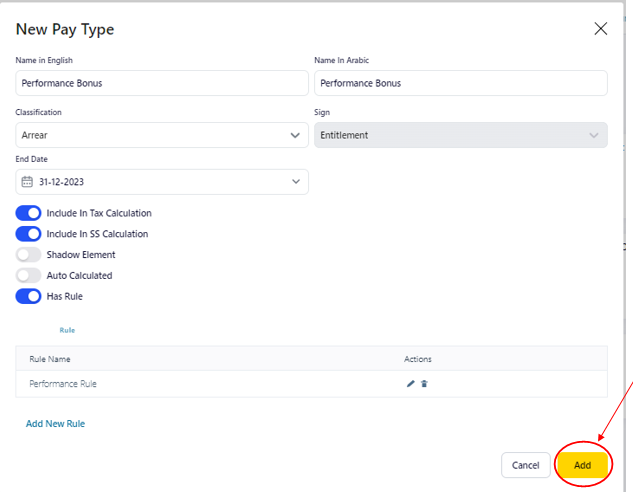Switch on Auto Calculated toggle

click(29, 275)
